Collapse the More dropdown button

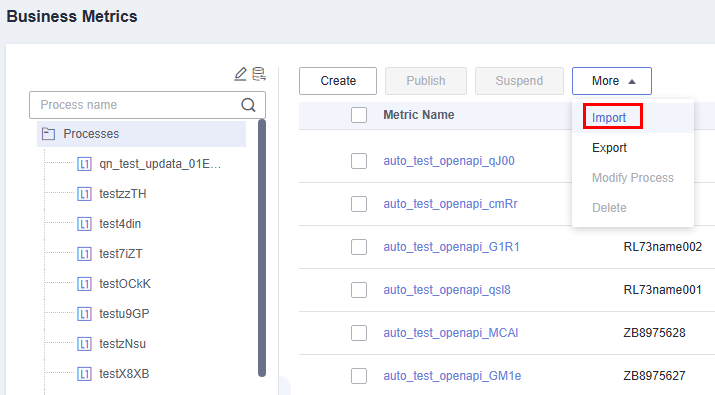(612, 81)
